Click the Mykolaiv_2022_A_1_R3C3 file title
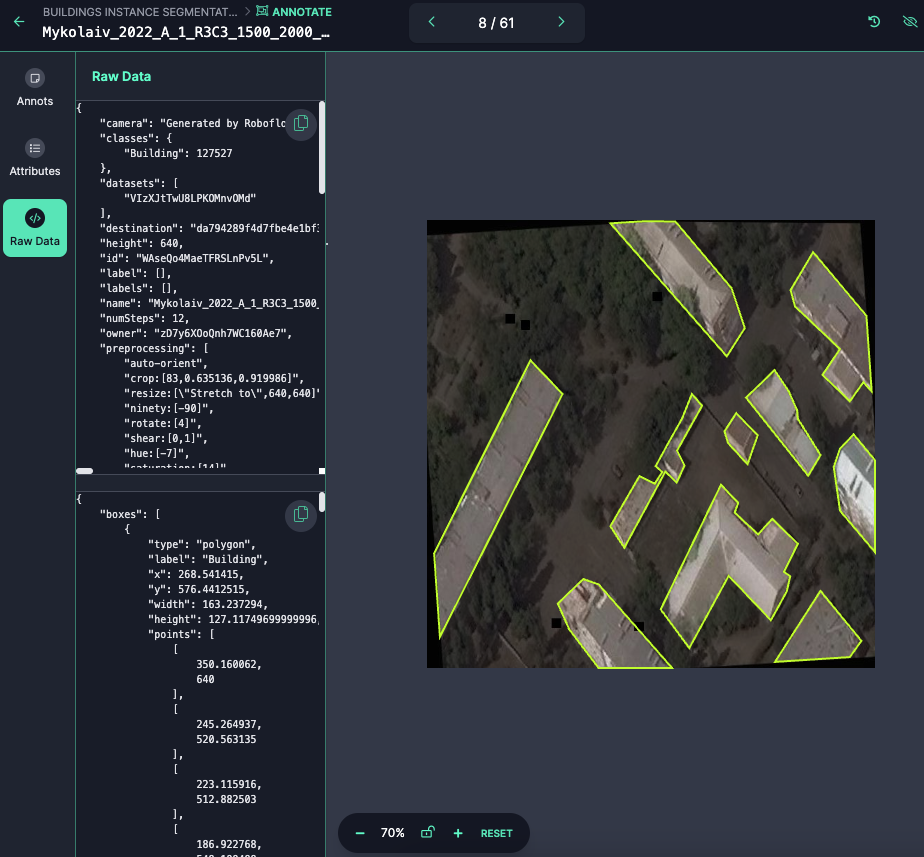 pos(186,32)
